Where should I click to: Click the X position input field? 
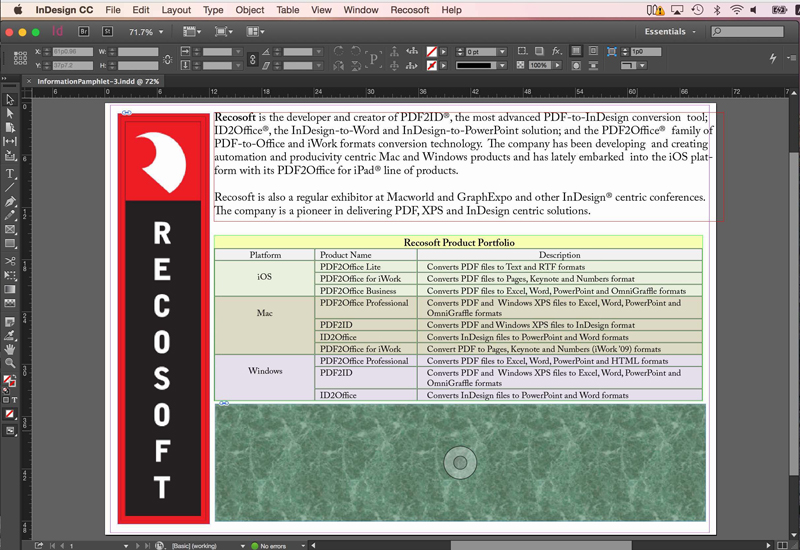(x=75, y=51)
